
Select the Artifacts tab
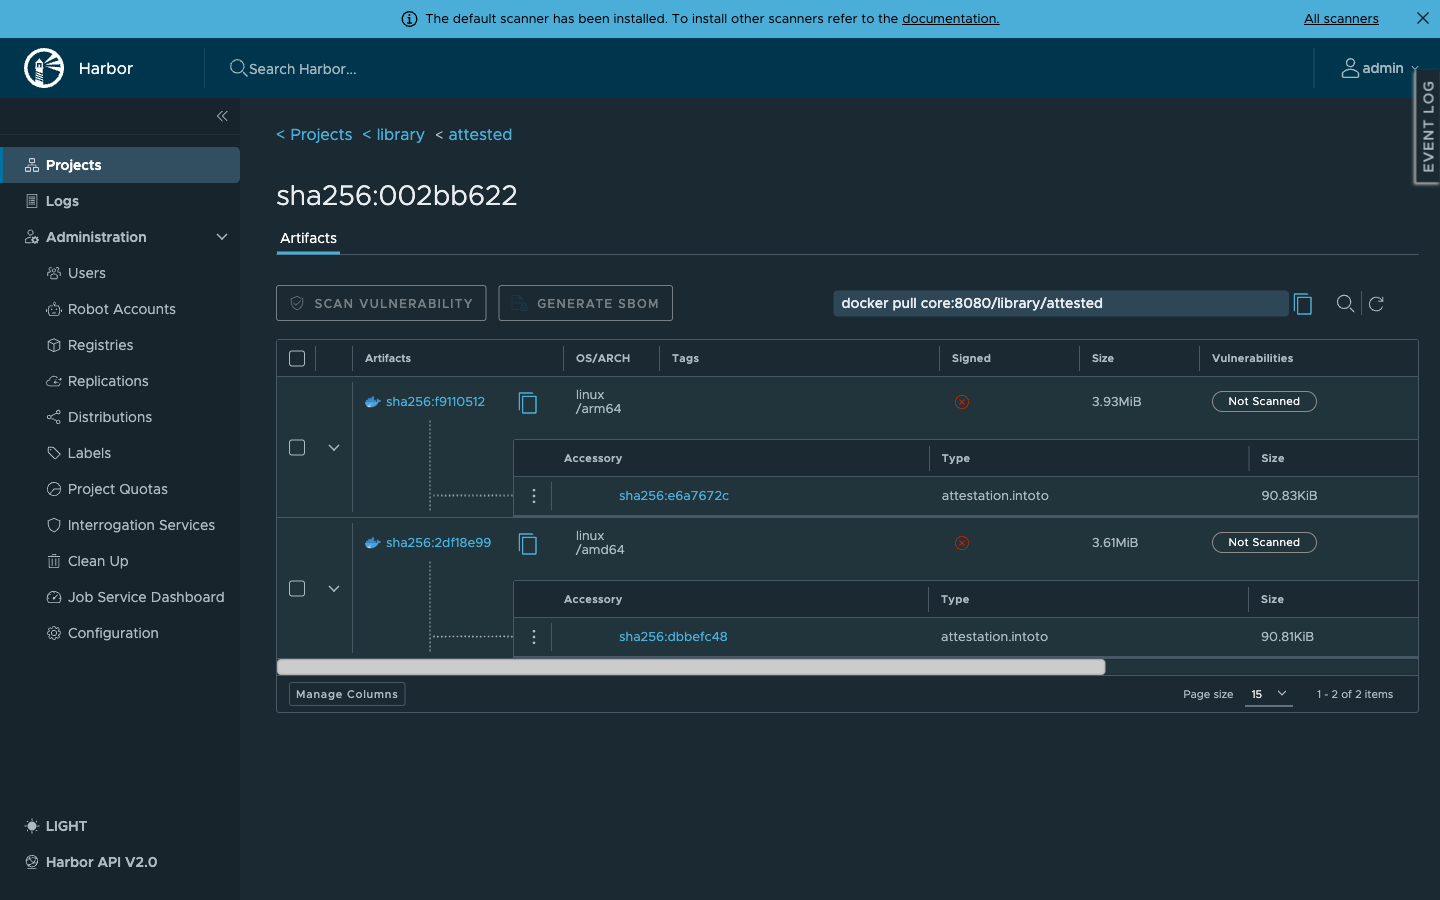(x=308, y=238)
